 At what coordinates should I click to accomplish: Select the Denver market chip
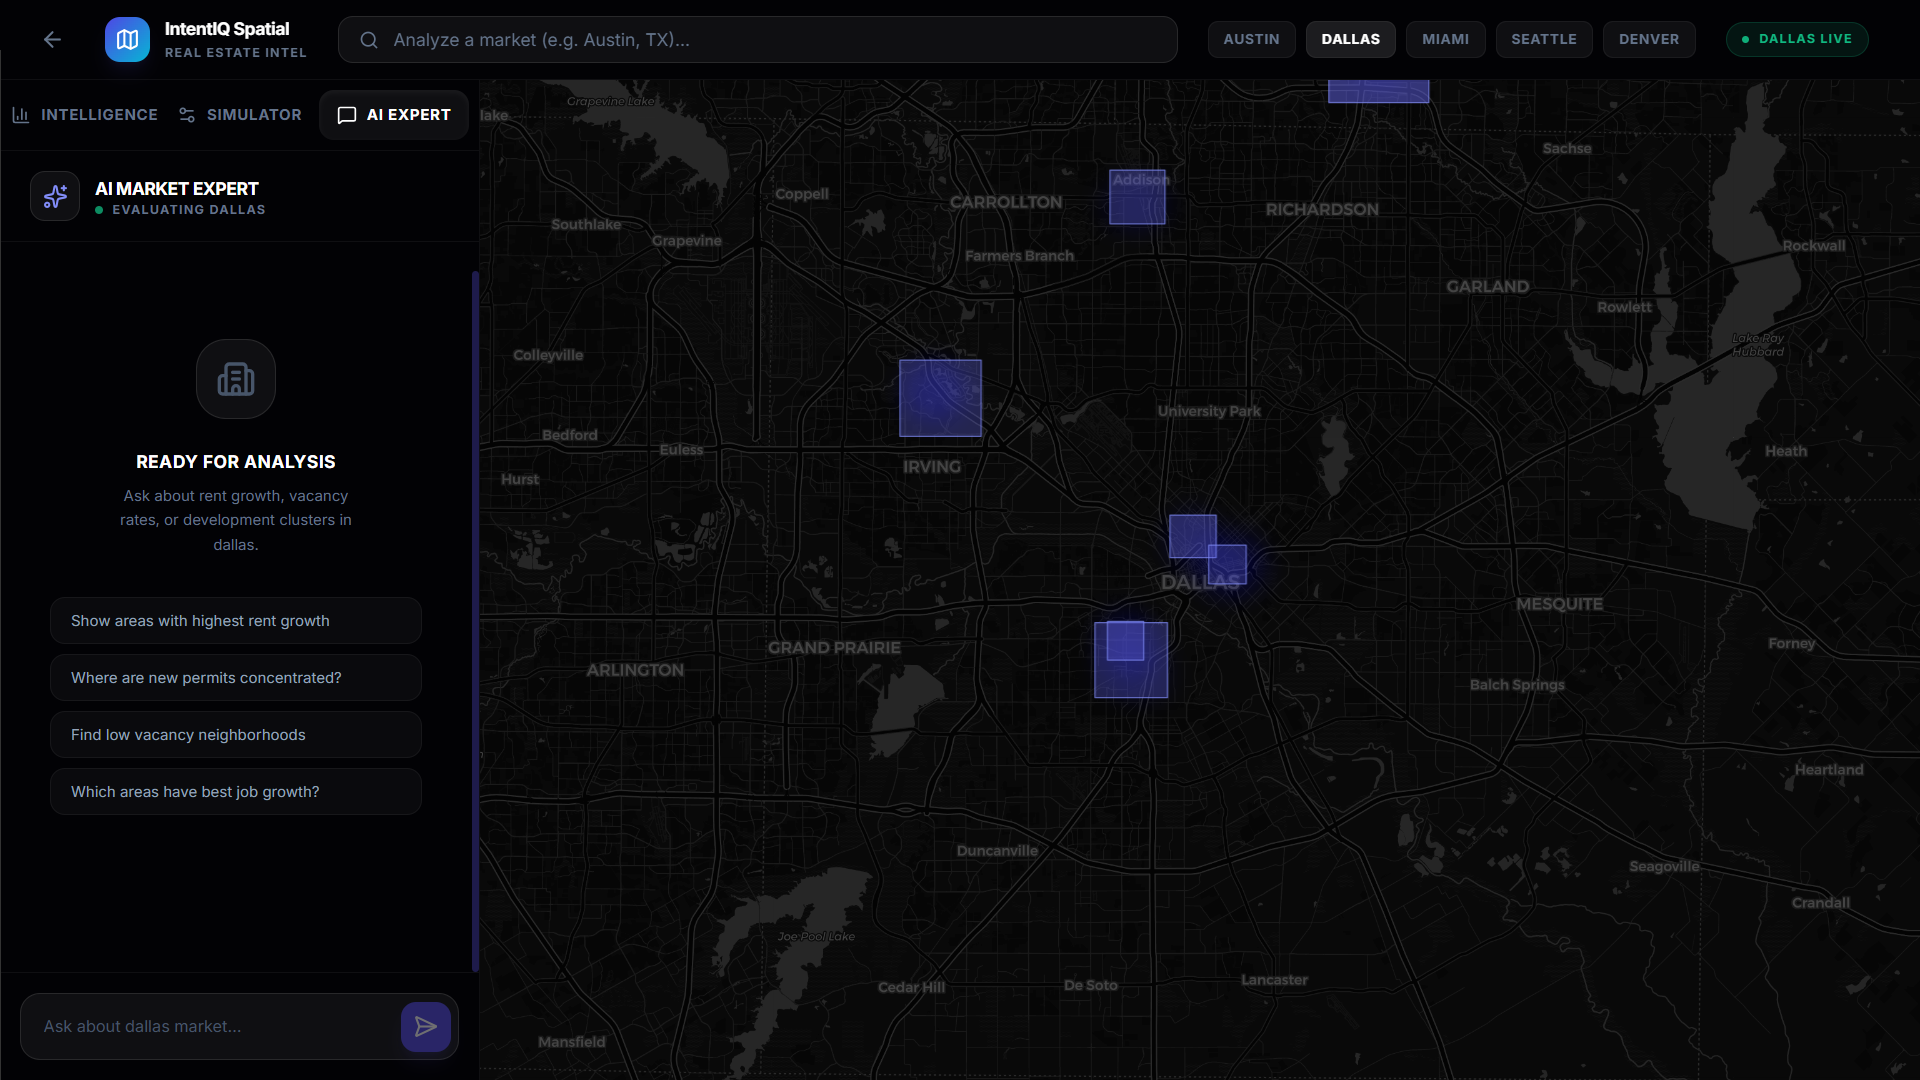pyautogui.click(x=1648, y=39)
